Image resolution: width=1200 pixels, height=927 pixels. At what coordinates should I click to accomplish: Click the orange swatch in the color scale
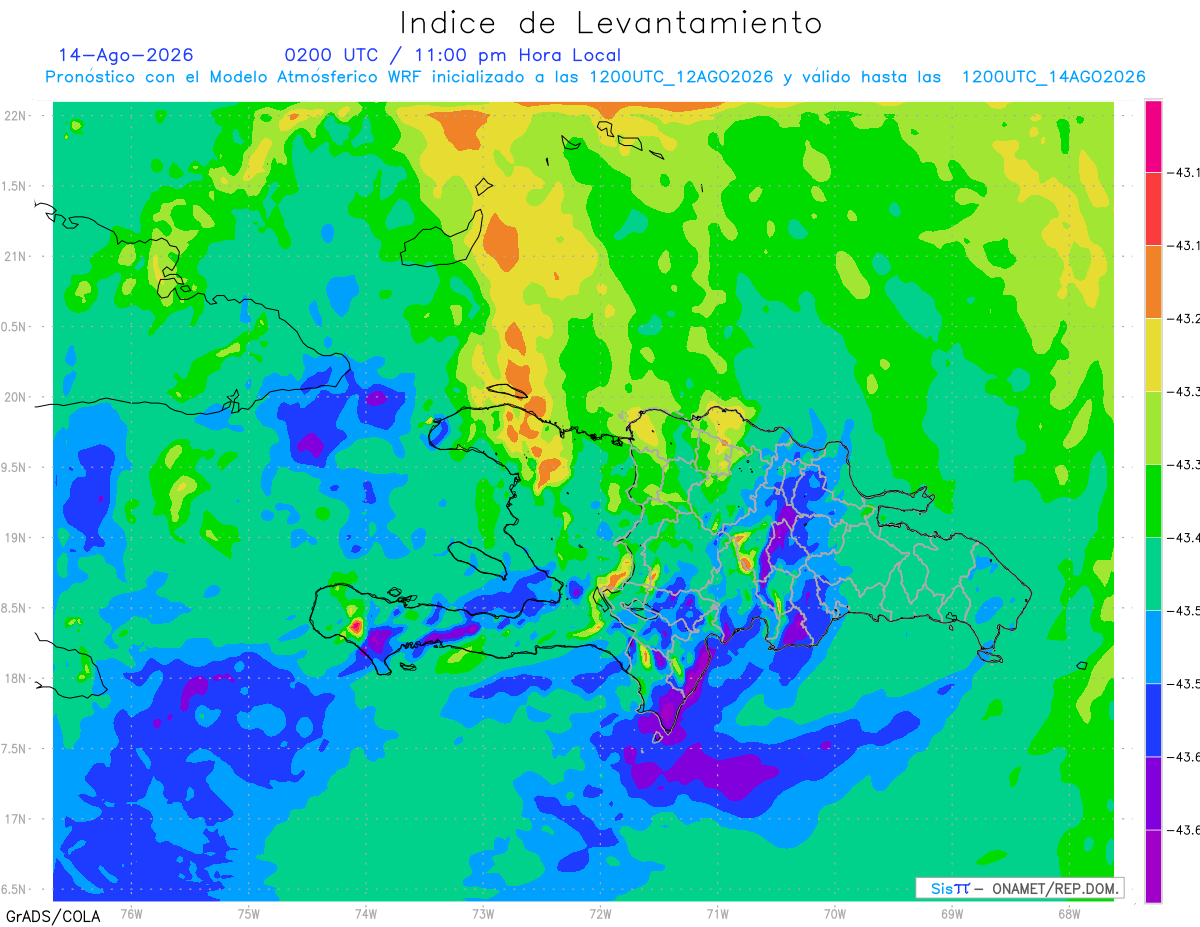coord(1153,282)
